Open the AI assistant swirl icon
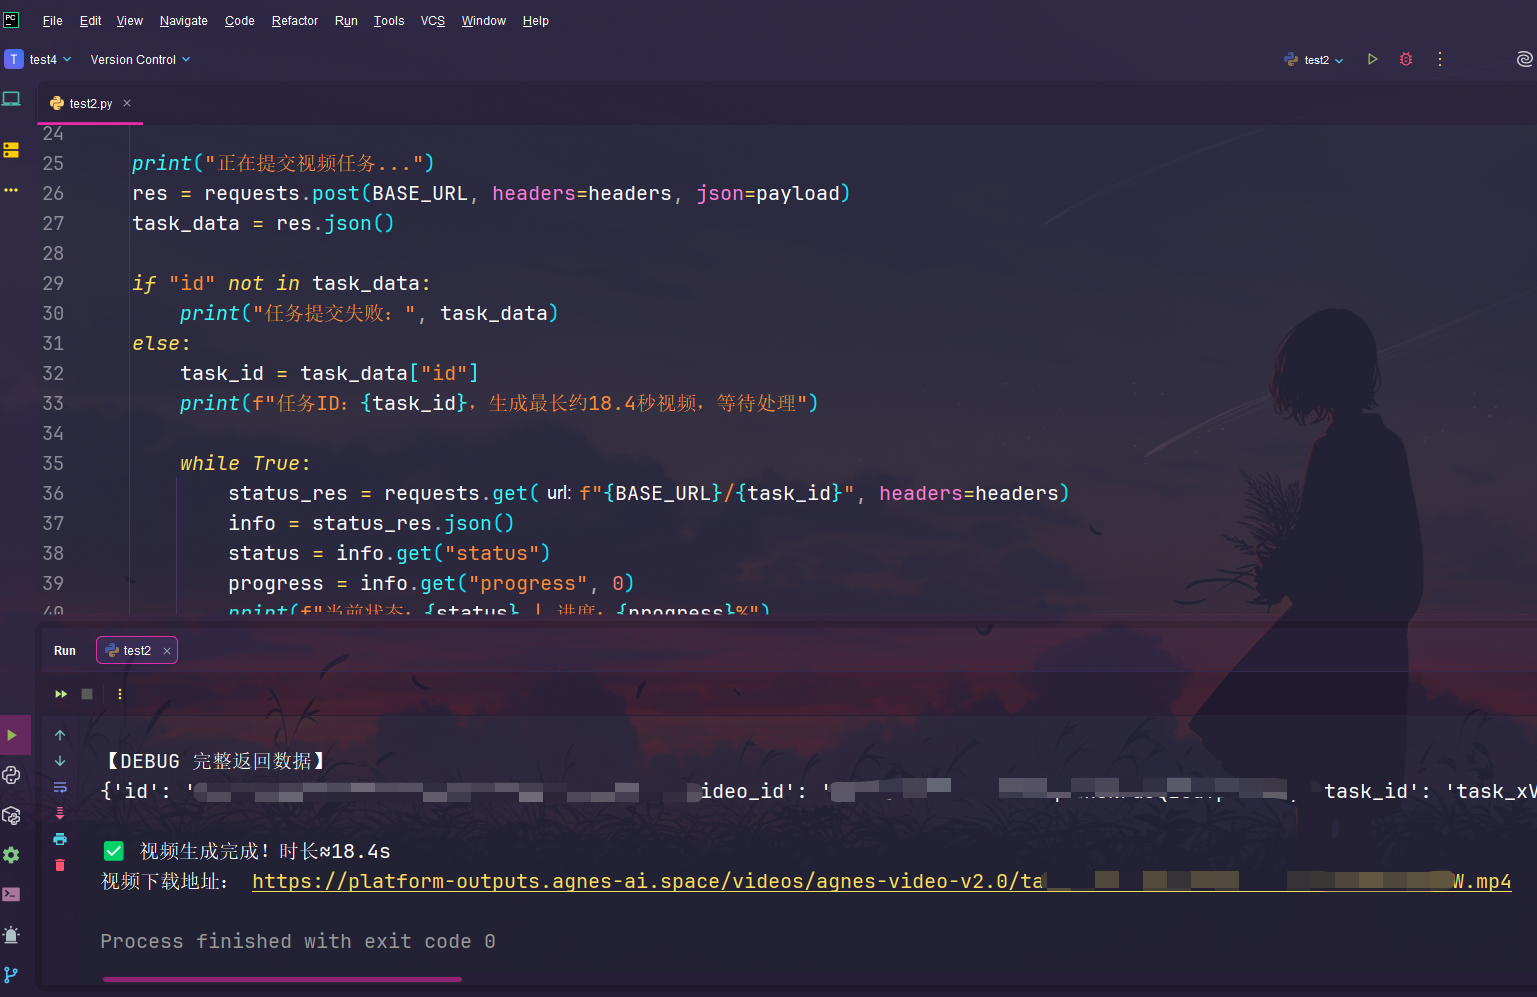Image resolution: width=1537 pixels, height=997 pixels. tap(1524, 59)
